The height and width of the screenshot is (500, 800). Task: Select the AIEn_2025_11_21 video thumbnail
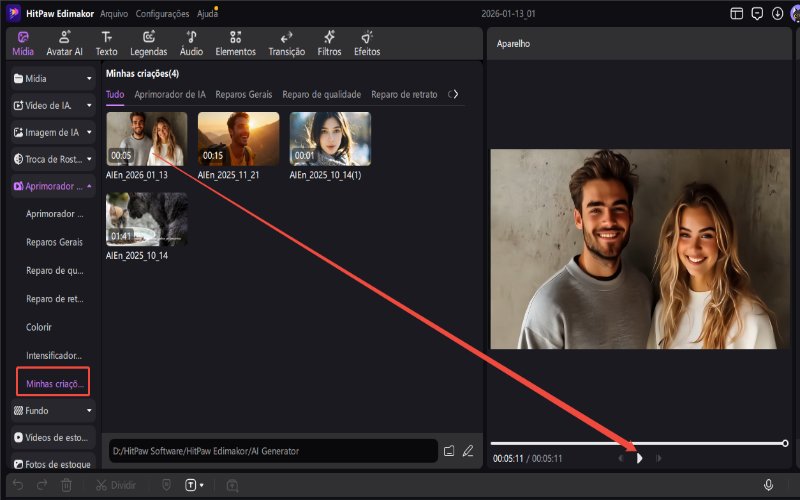click(238, 138)
